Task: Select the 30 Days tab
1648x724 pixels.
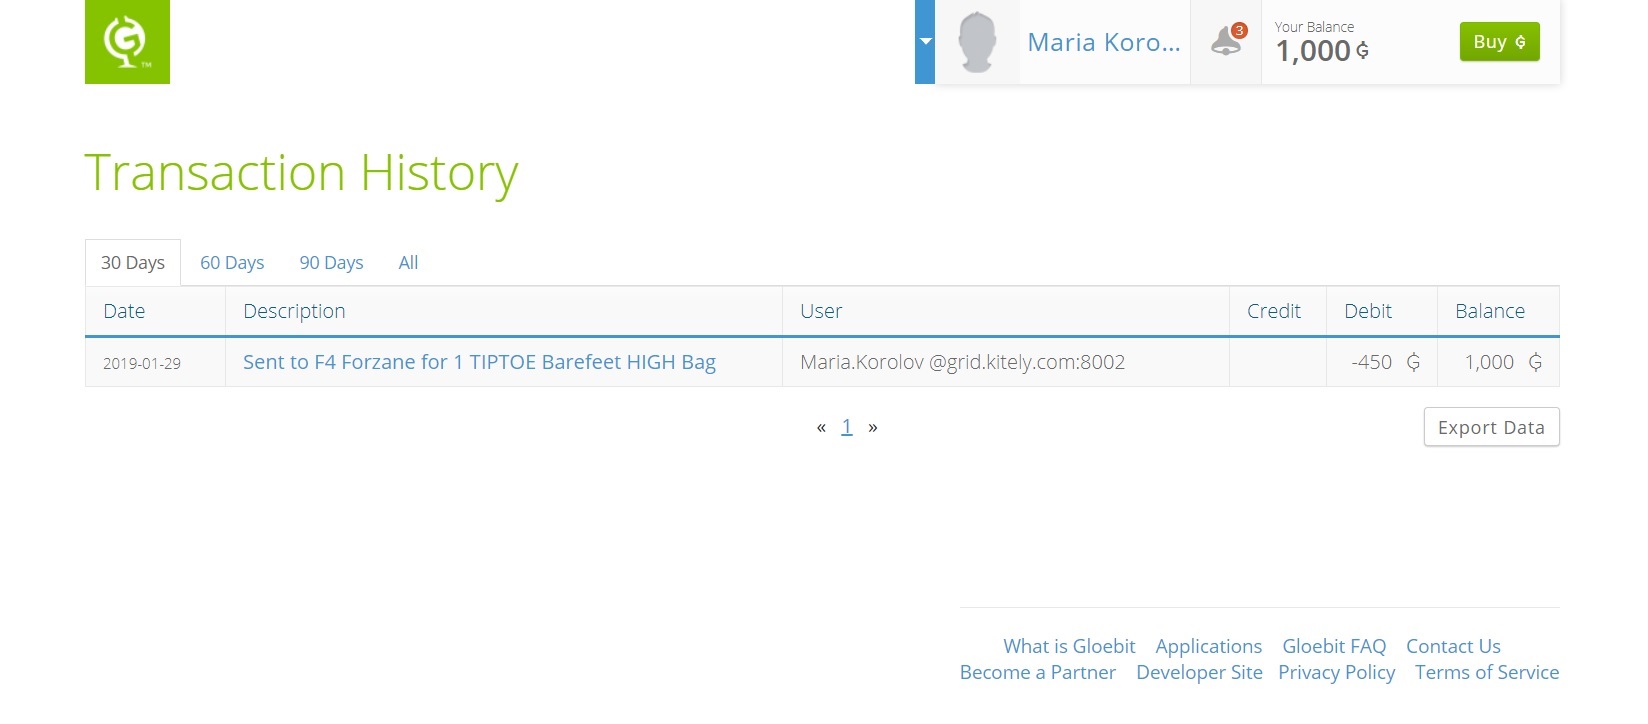Action: (x=133, y=262)
